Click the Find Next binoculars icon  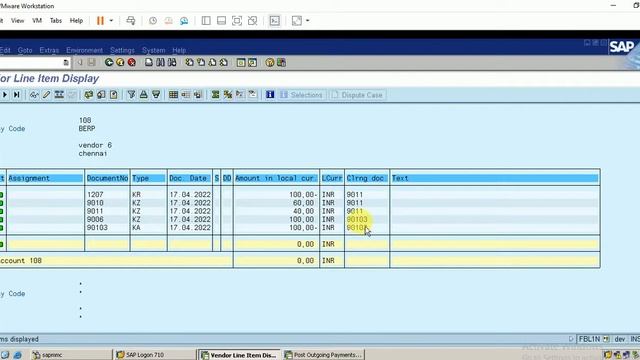pos(172,62)
